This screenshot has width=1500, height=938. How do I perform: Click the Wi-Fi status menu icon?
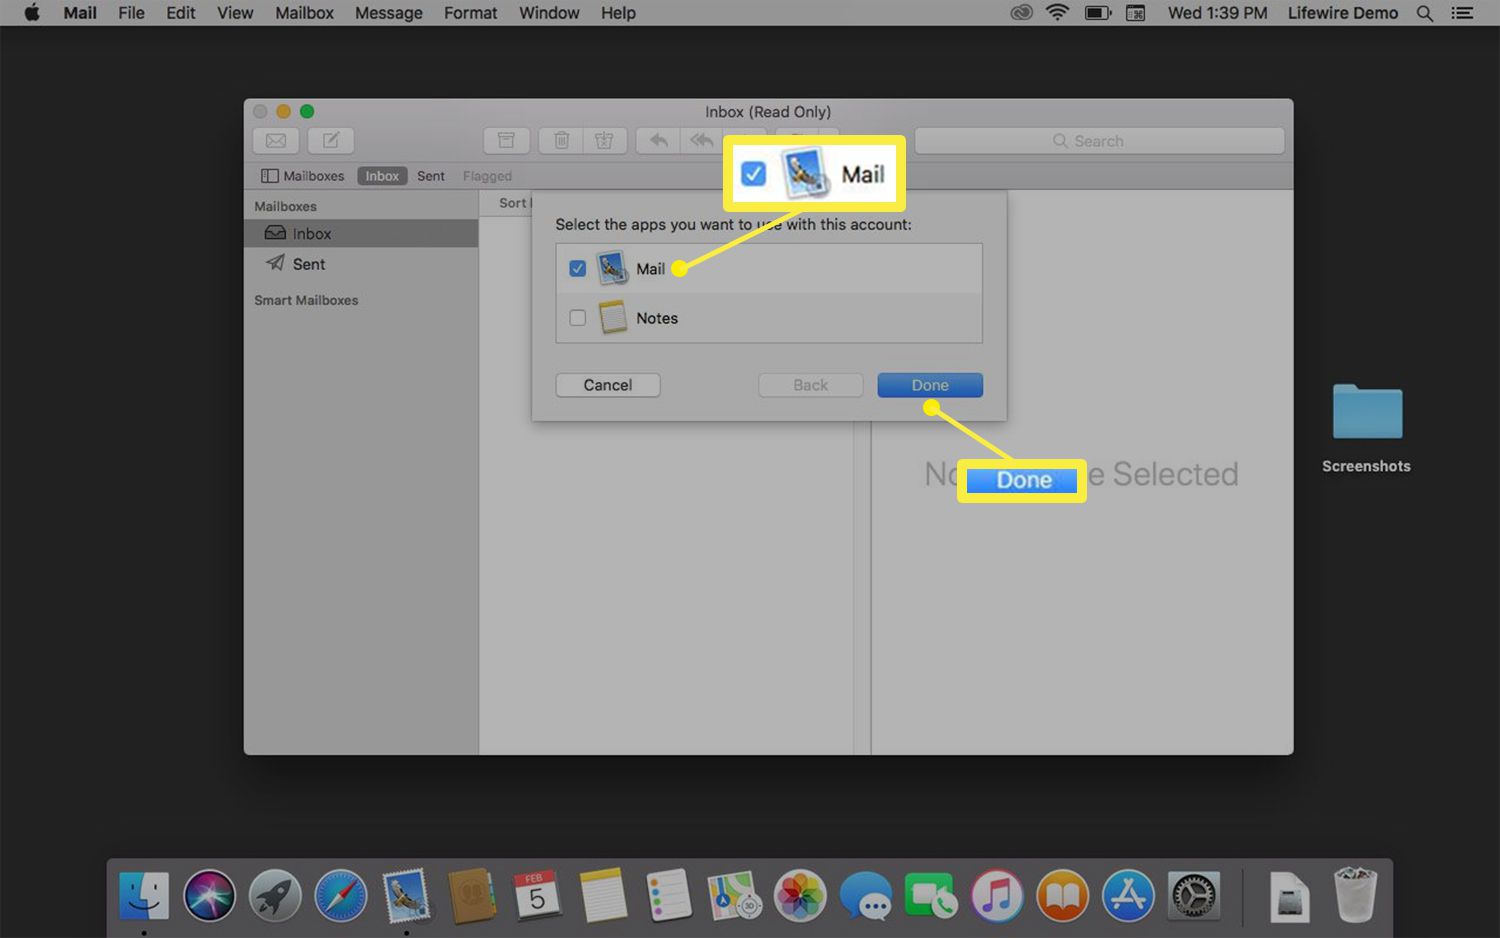(1057, 13)
